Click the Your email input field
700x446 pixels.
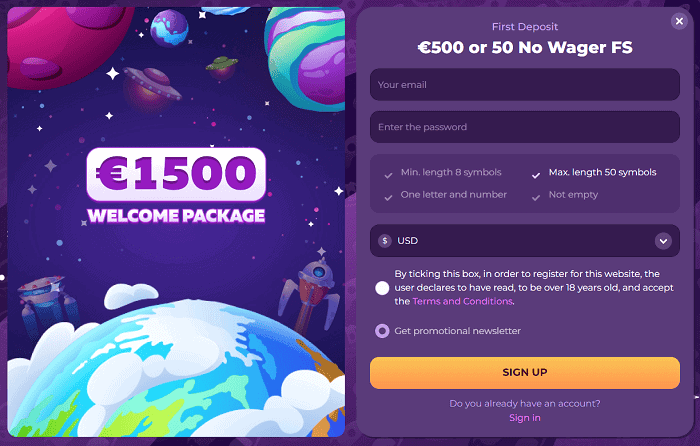click(524, 85)
